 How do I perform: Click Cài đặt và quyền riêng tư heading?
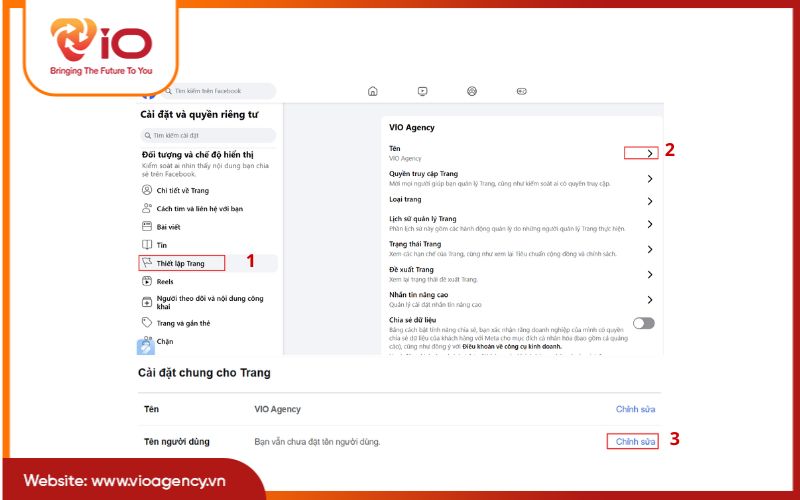[199, 115]
